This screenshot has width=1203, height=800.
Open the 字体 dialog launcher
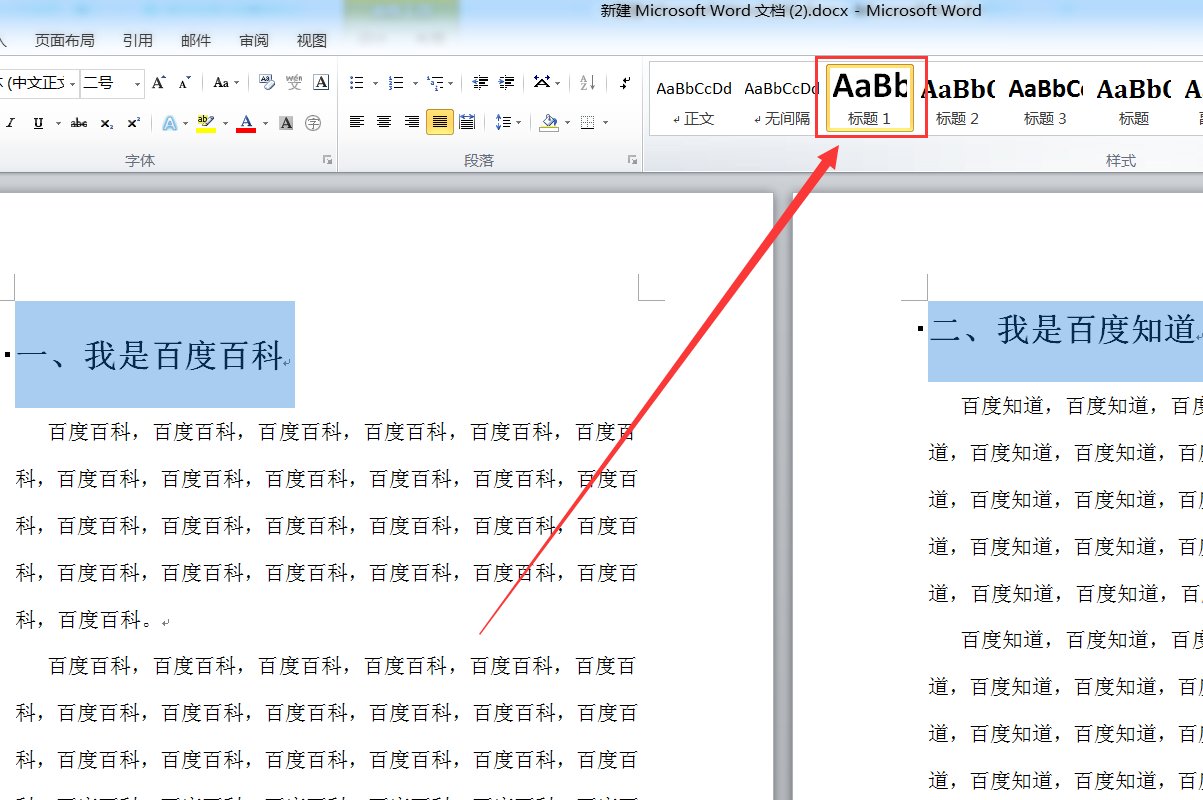[x=326, y=160]
